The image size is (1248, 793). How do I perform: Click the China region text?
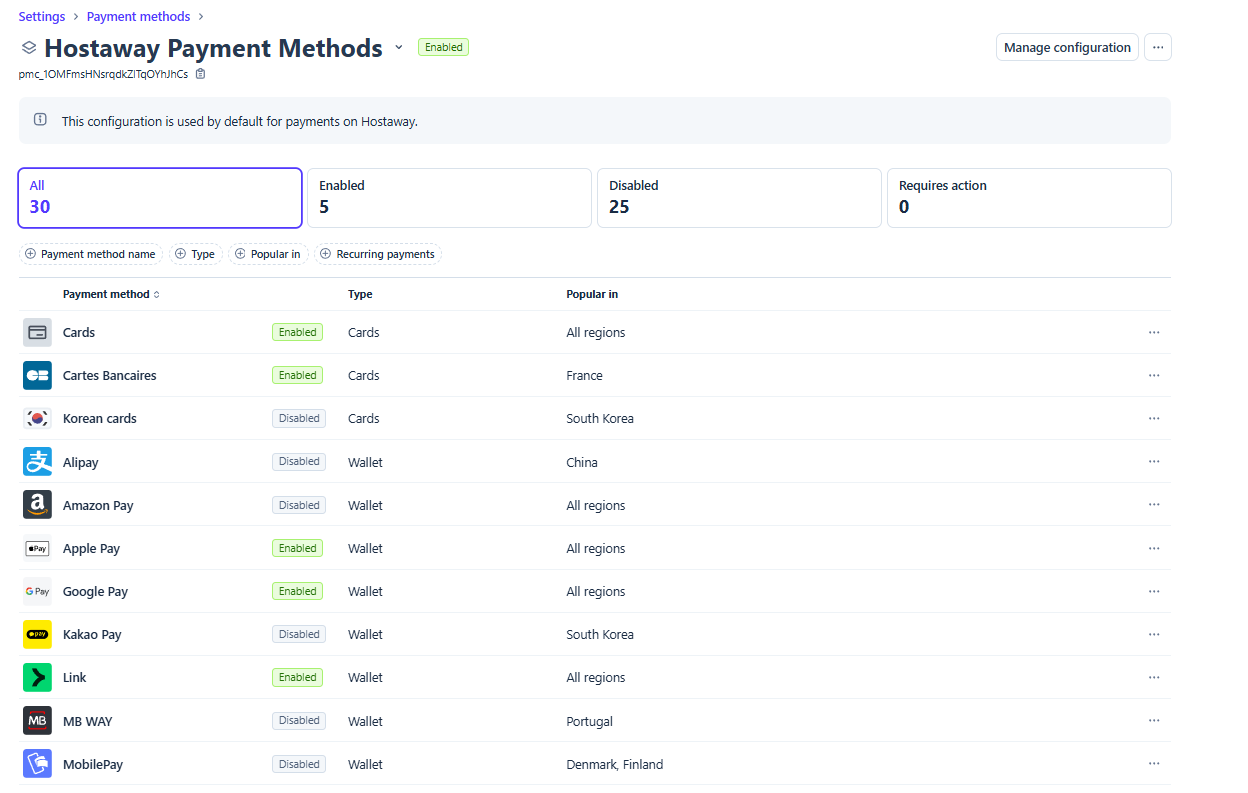pos(581,462)
